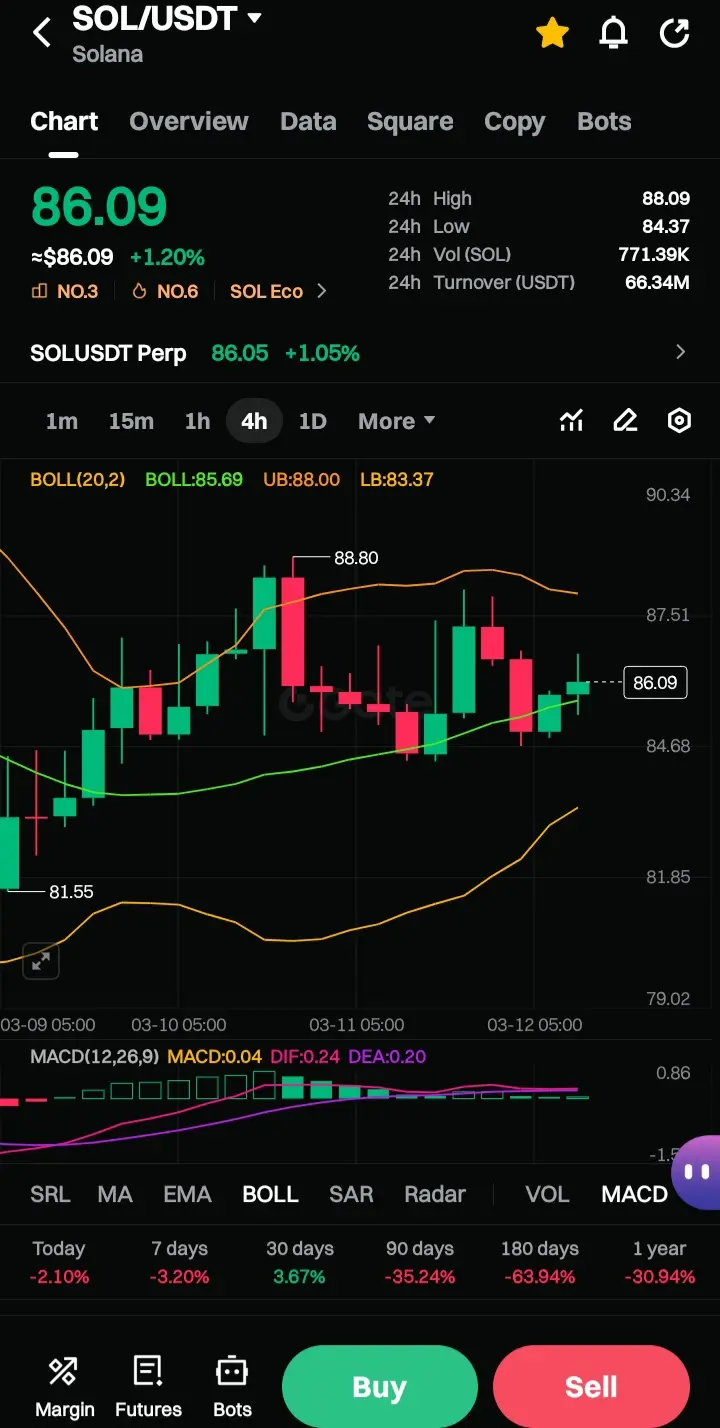Open the Copy tab
Image resolution: width=720 pixels, height=1428 pixels.
tap(514, 122)
